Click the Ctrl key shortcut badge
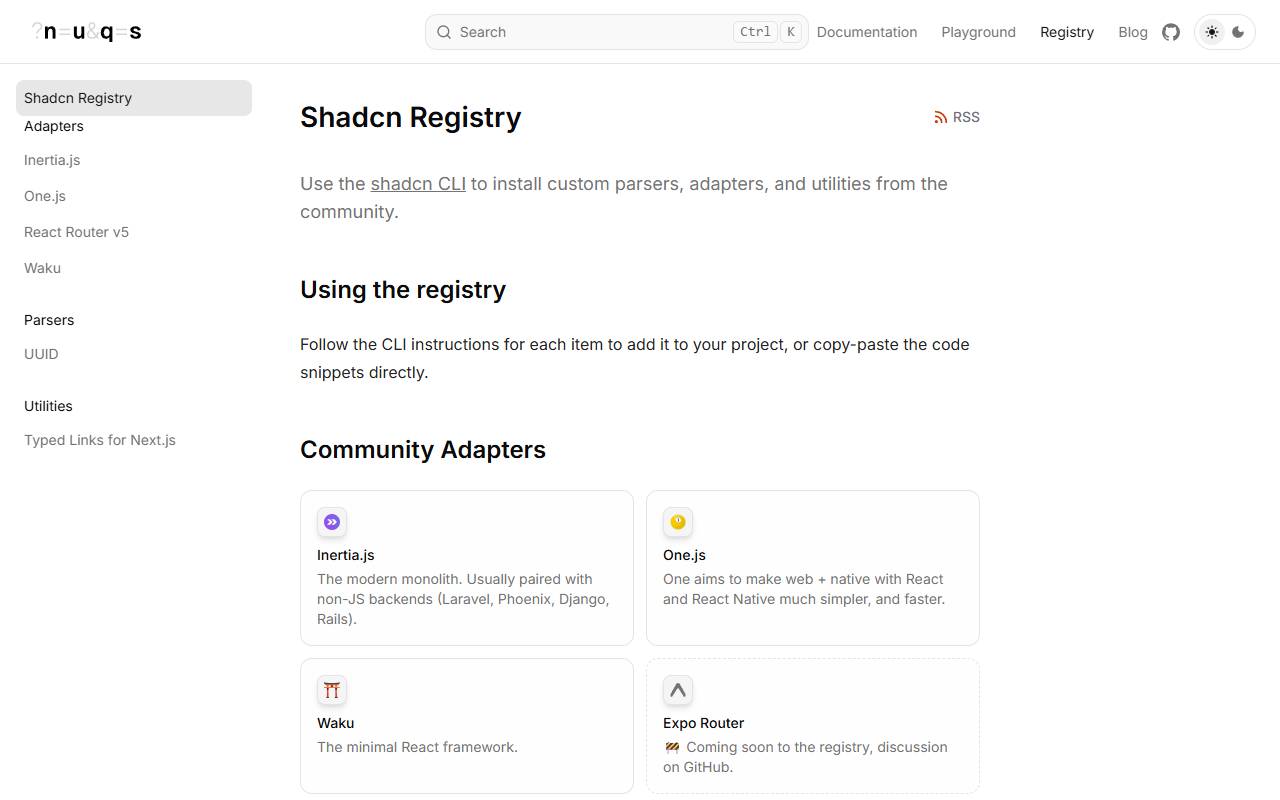Screen dimensions: 1280x800 coord(755,32)
